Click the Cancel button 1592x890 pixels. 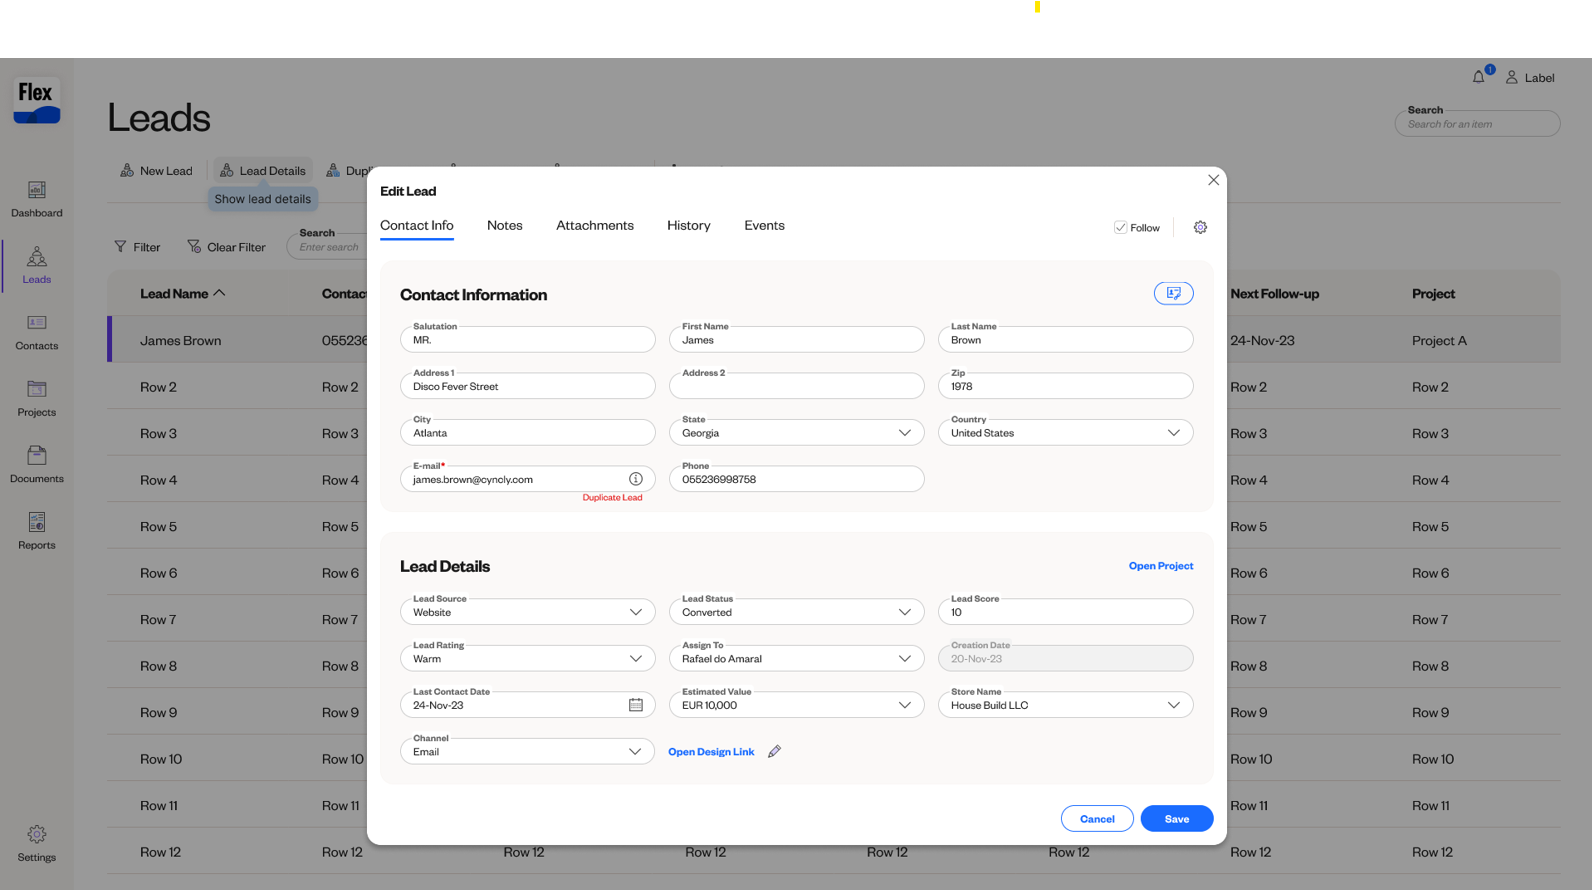1097,819
